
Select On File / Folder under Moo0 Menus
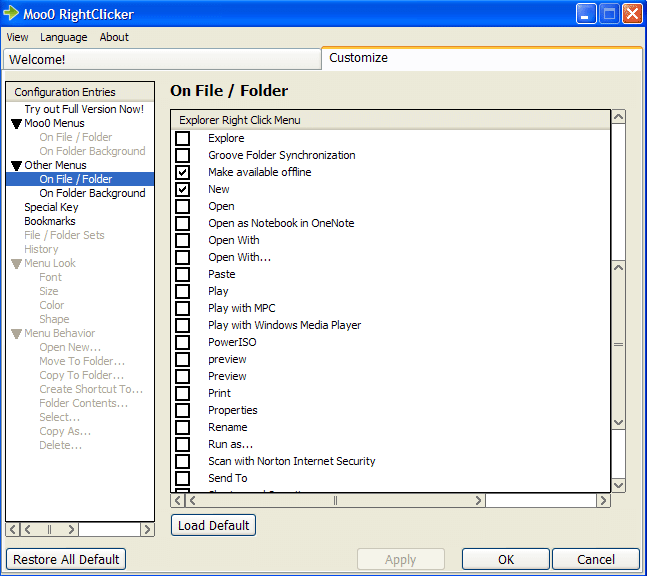pos(76,137)
